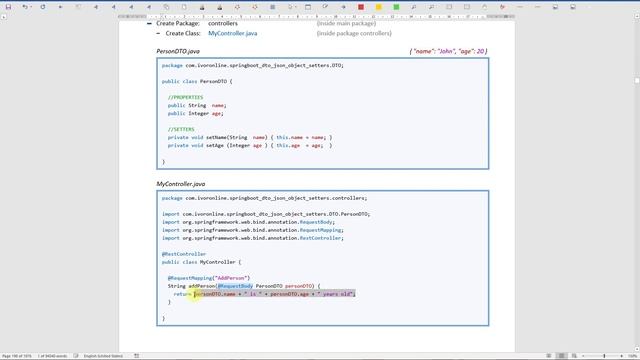The width and height of the screenshot is (640, 360).
Task: Apply the red highlight color swatch
Action: [x=361, y=7]
